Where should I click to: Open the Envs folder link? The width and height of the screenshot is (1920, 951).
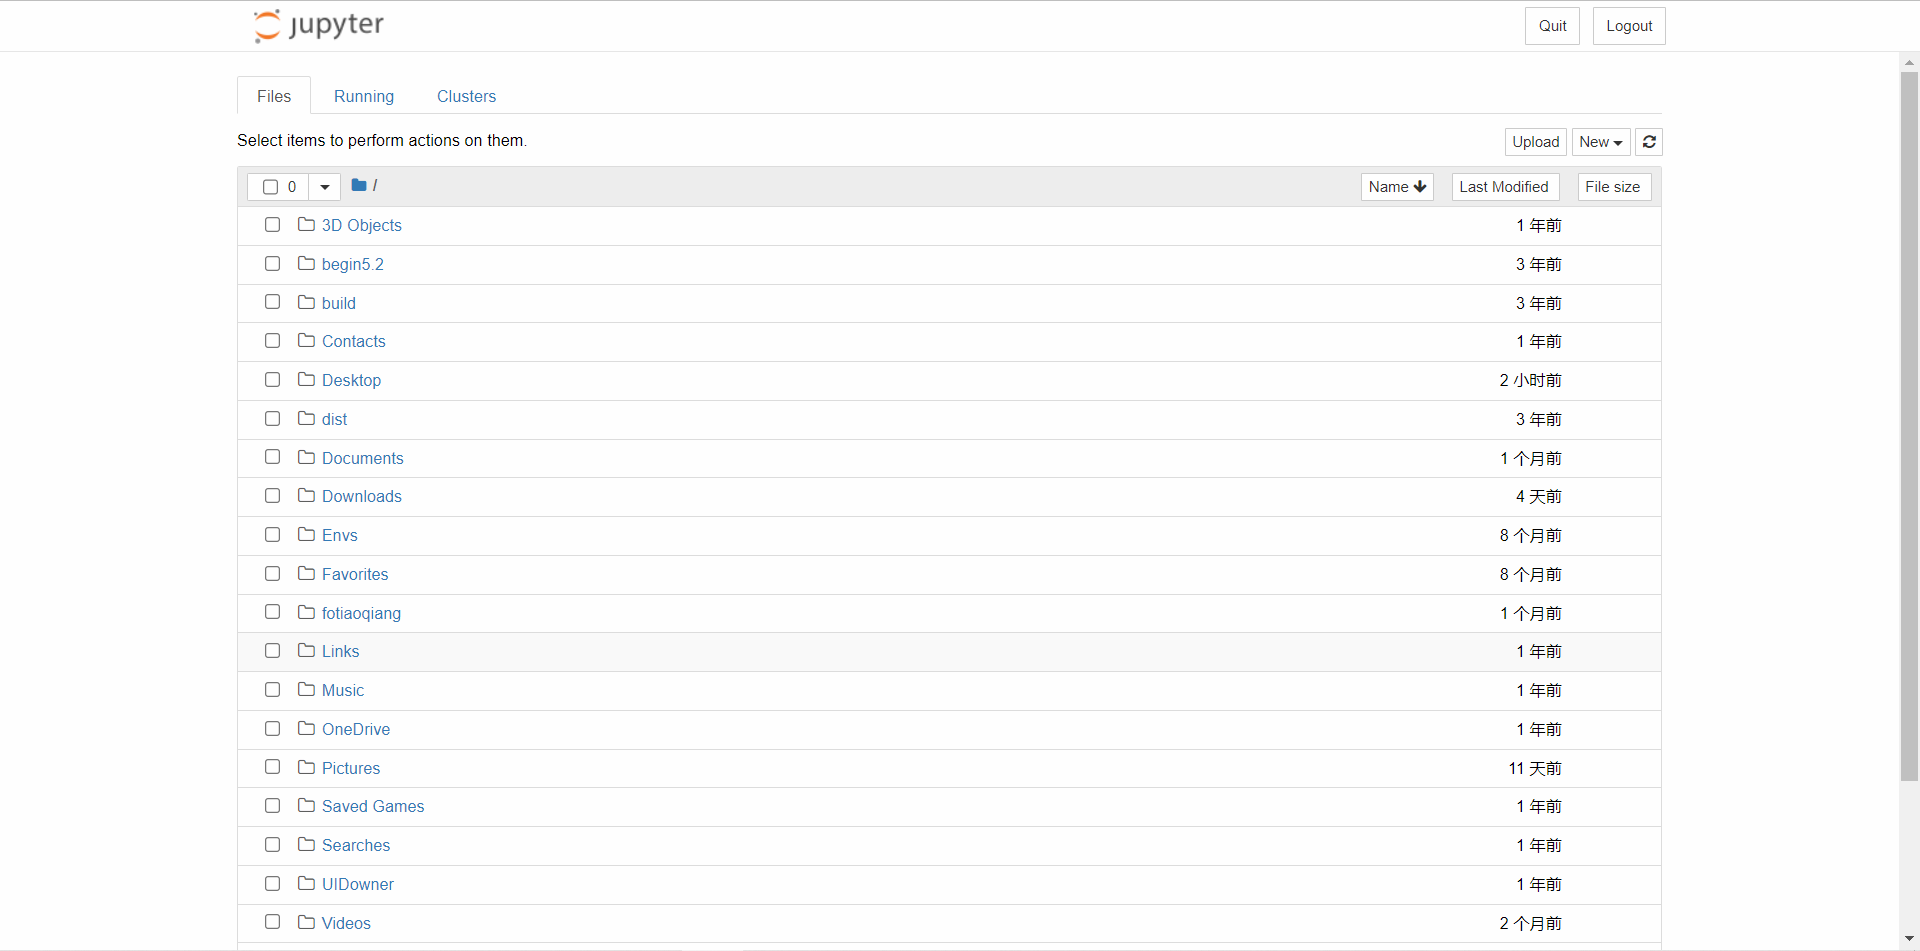[x=340, y=536]
